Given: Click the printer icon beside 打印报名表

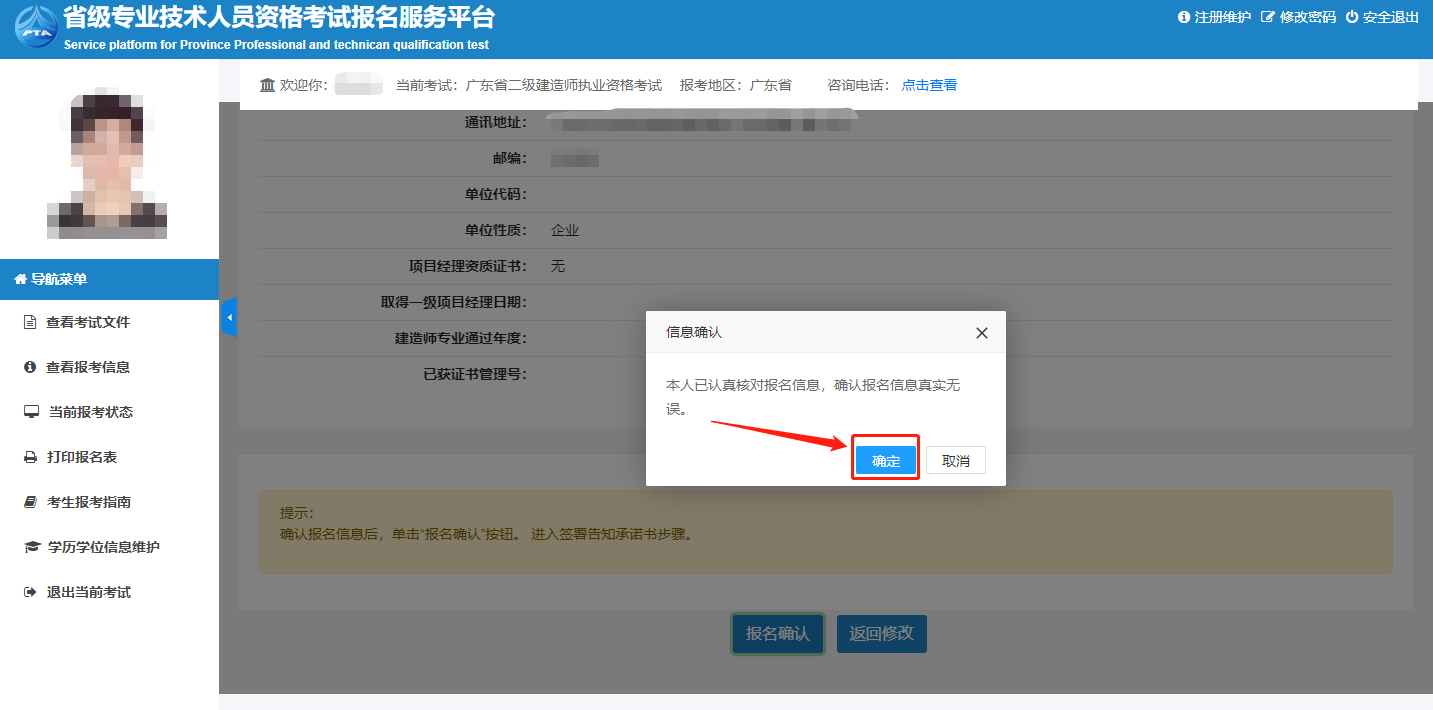Looking at the screenshot, I should click(x=30, y=457).
